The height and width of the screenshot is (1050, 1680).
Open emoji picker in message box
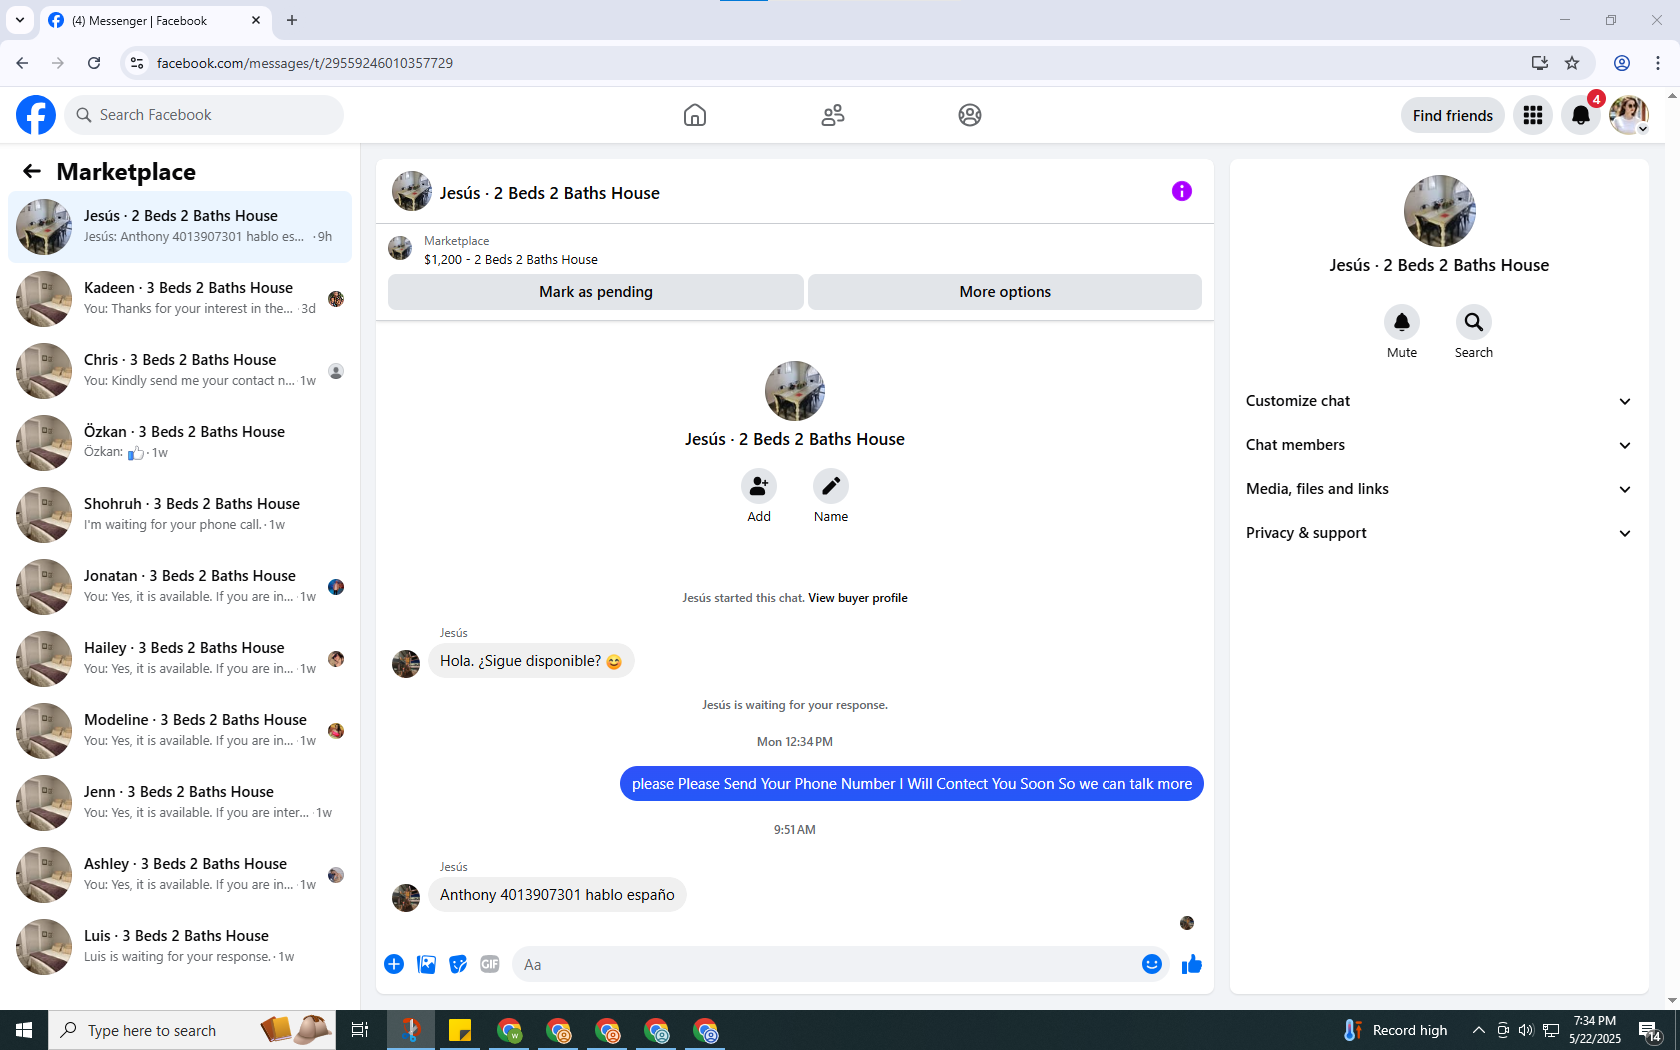(1152, 964)
